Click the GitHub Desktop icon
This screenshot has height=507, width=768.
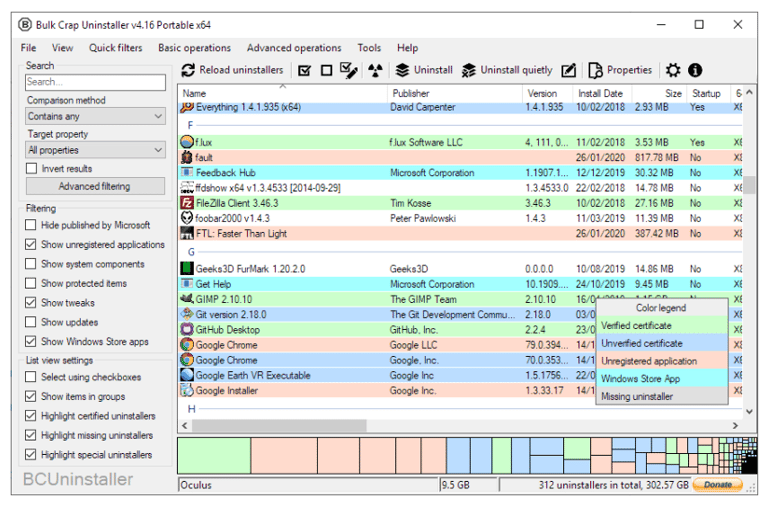tap(187, 329)
